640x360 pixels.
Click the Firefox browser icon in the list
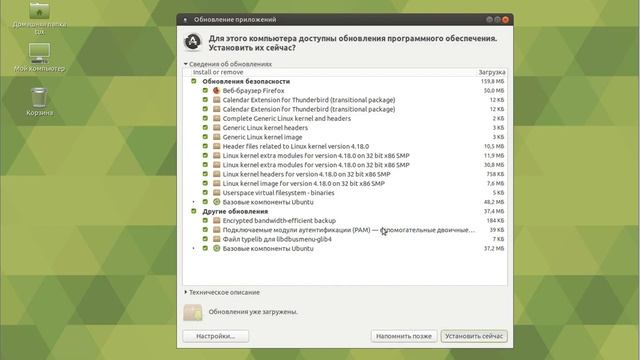point(217,91)
